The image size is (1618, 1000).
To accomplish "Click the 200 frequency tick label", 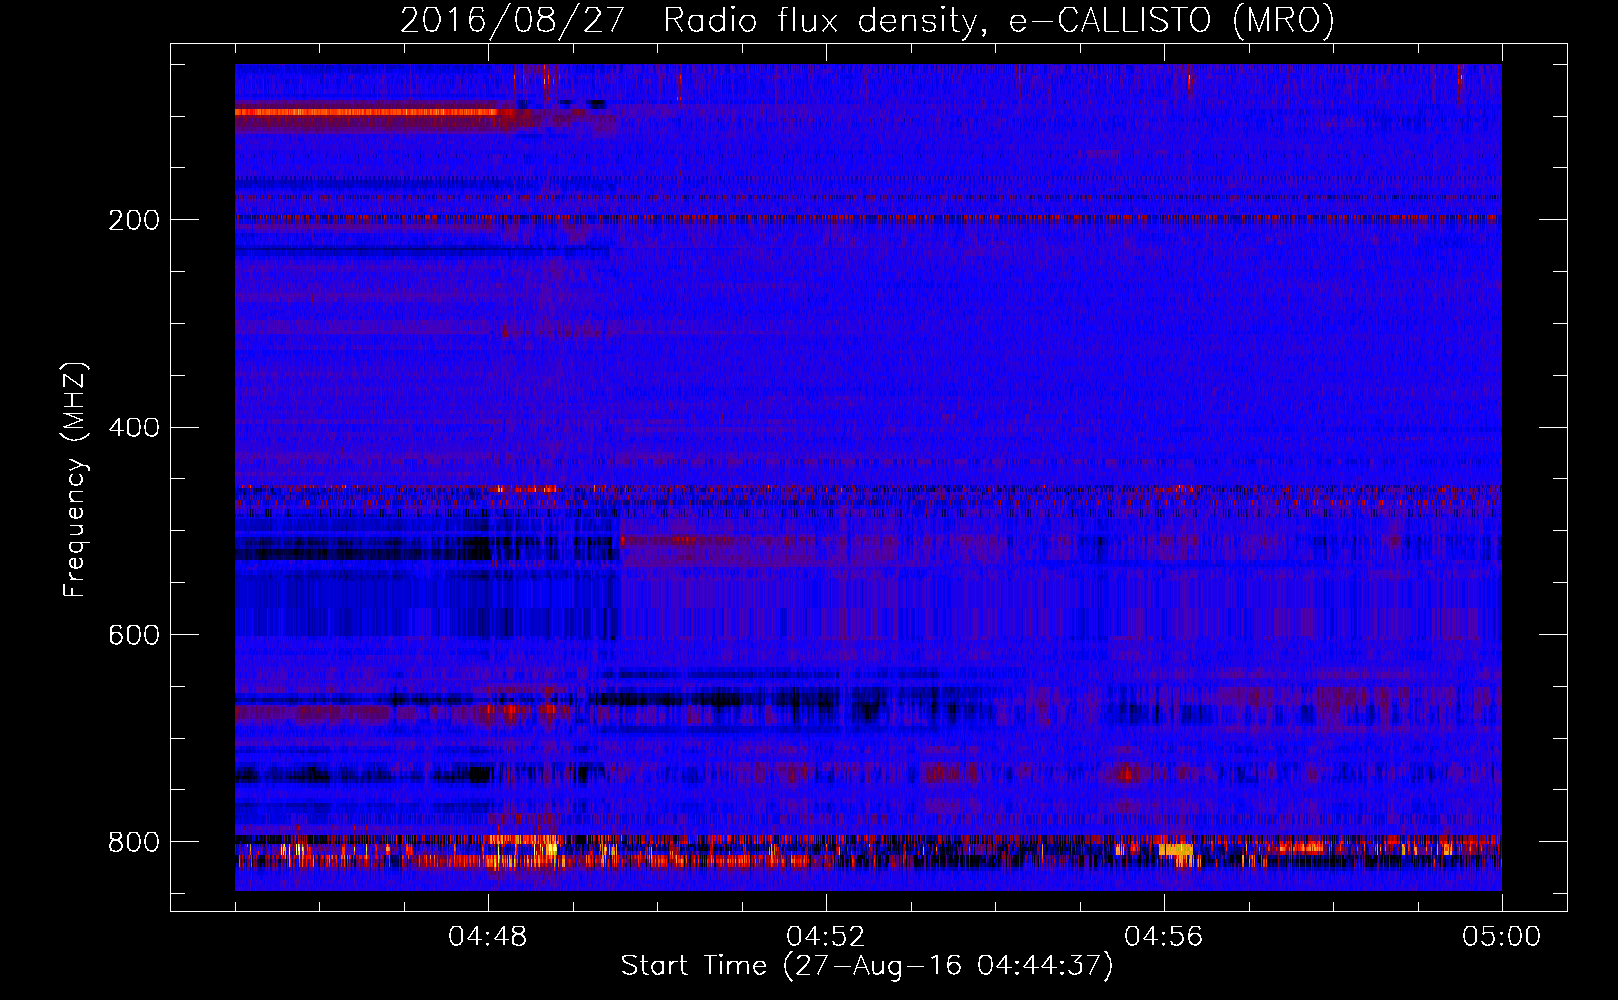I will (x=134, y=220).
